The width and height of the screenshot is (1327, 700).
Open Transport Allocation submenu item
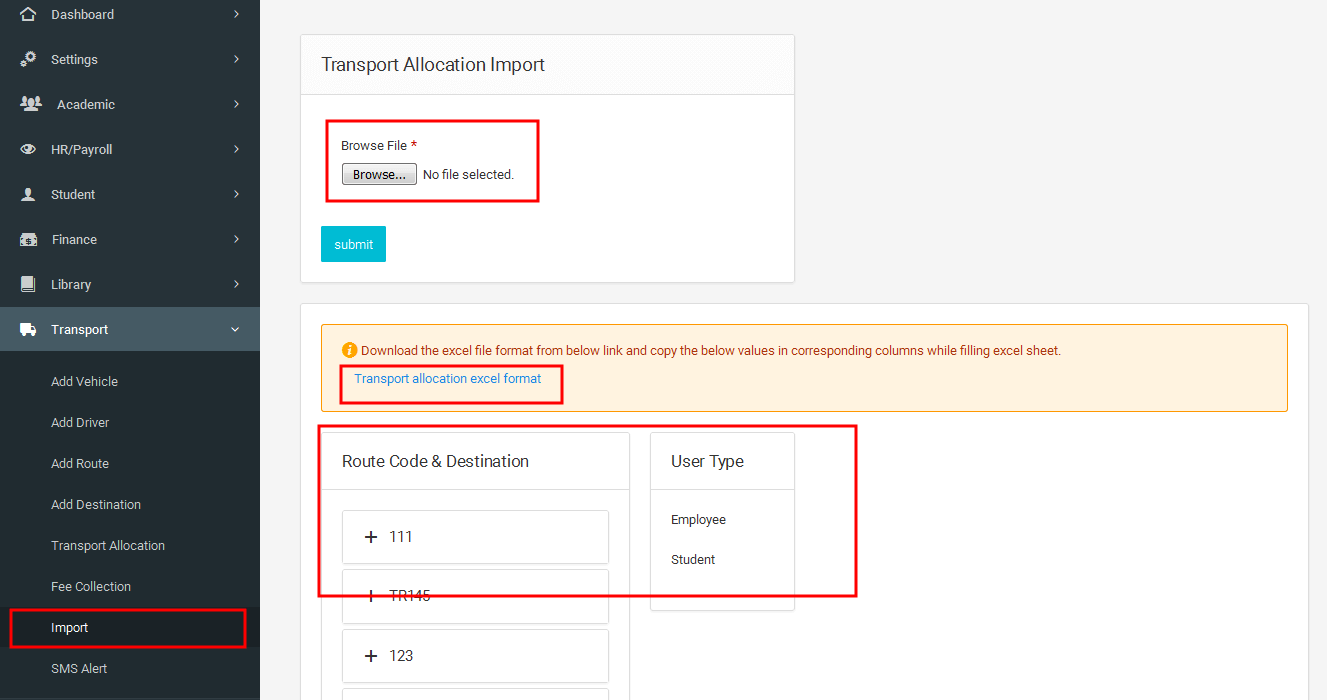tap(108, 545)
